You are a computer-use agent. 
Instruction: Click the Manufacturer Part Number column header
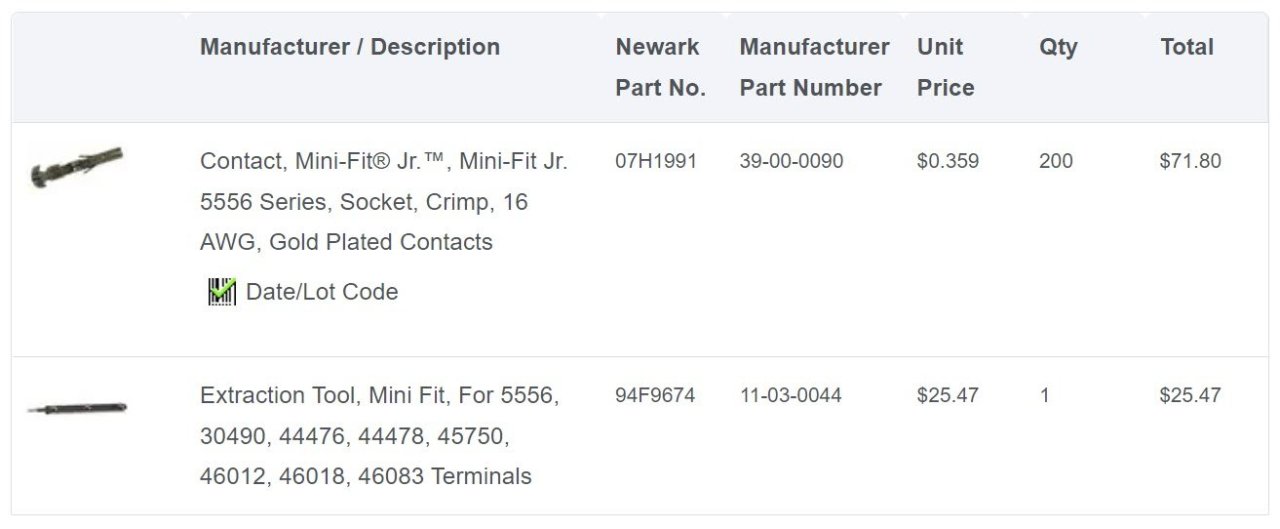coord(814,67)
